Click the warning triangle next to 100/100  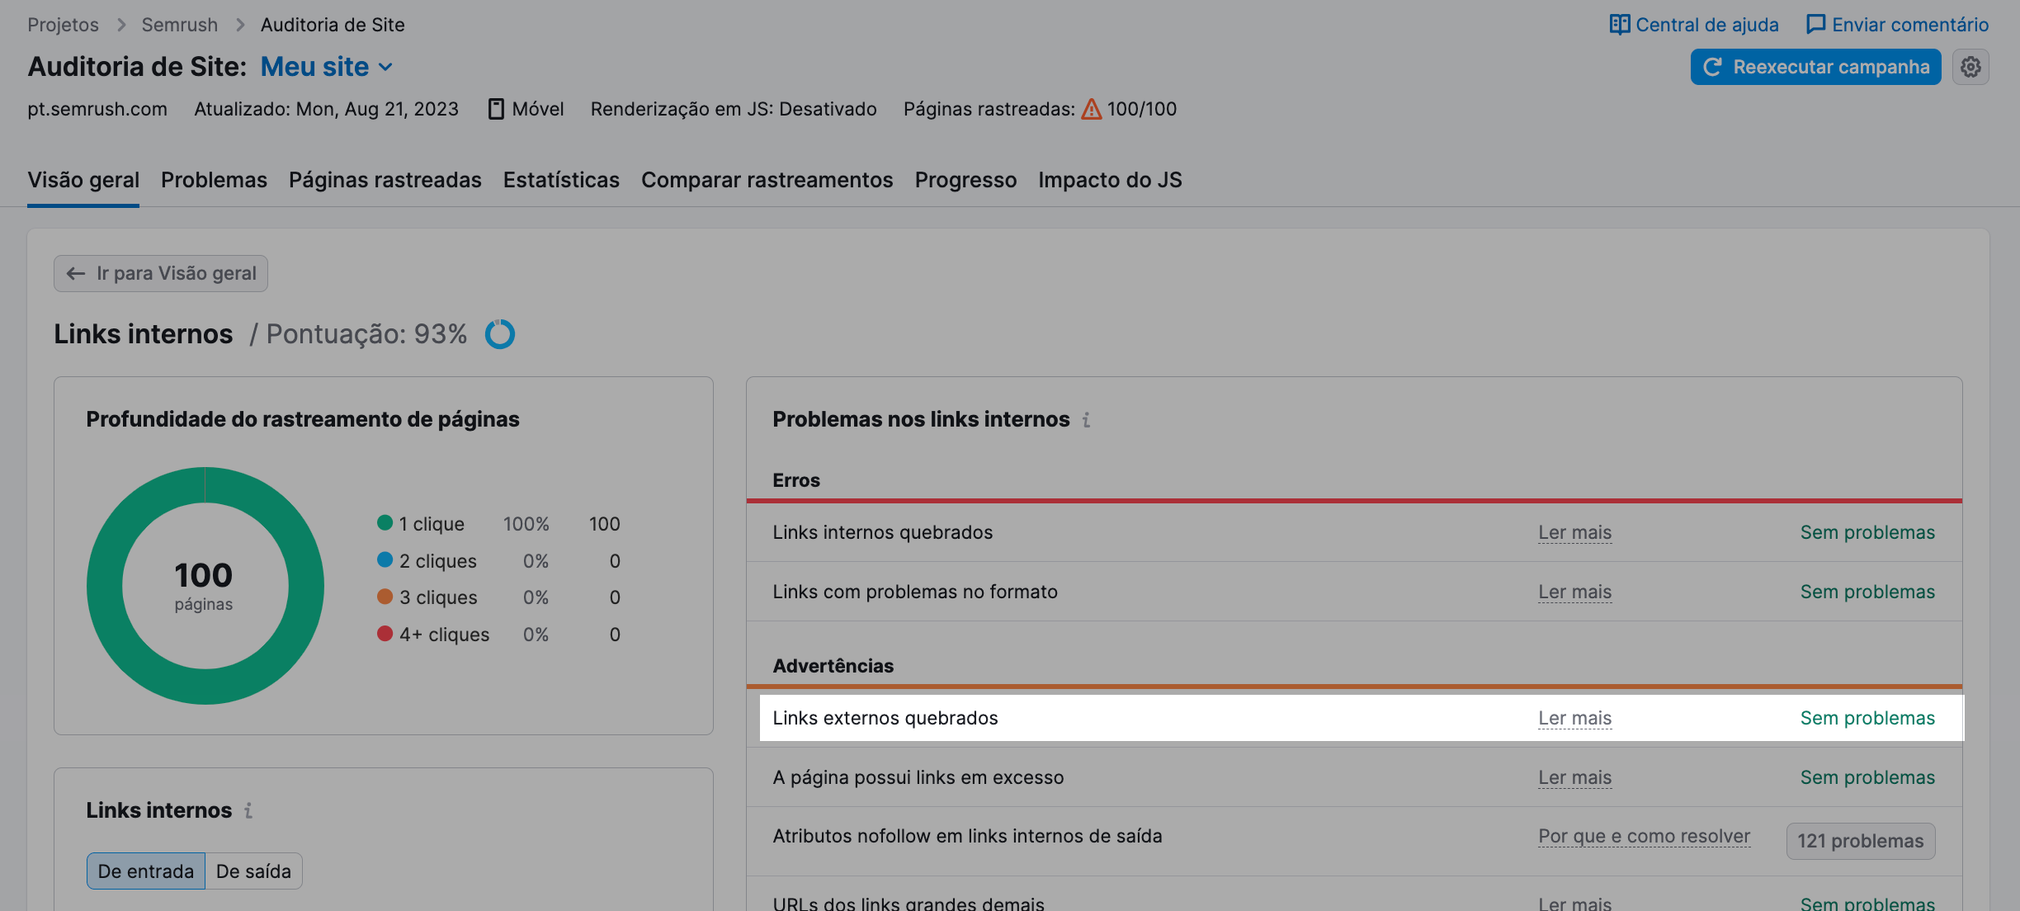(1091, 109)
